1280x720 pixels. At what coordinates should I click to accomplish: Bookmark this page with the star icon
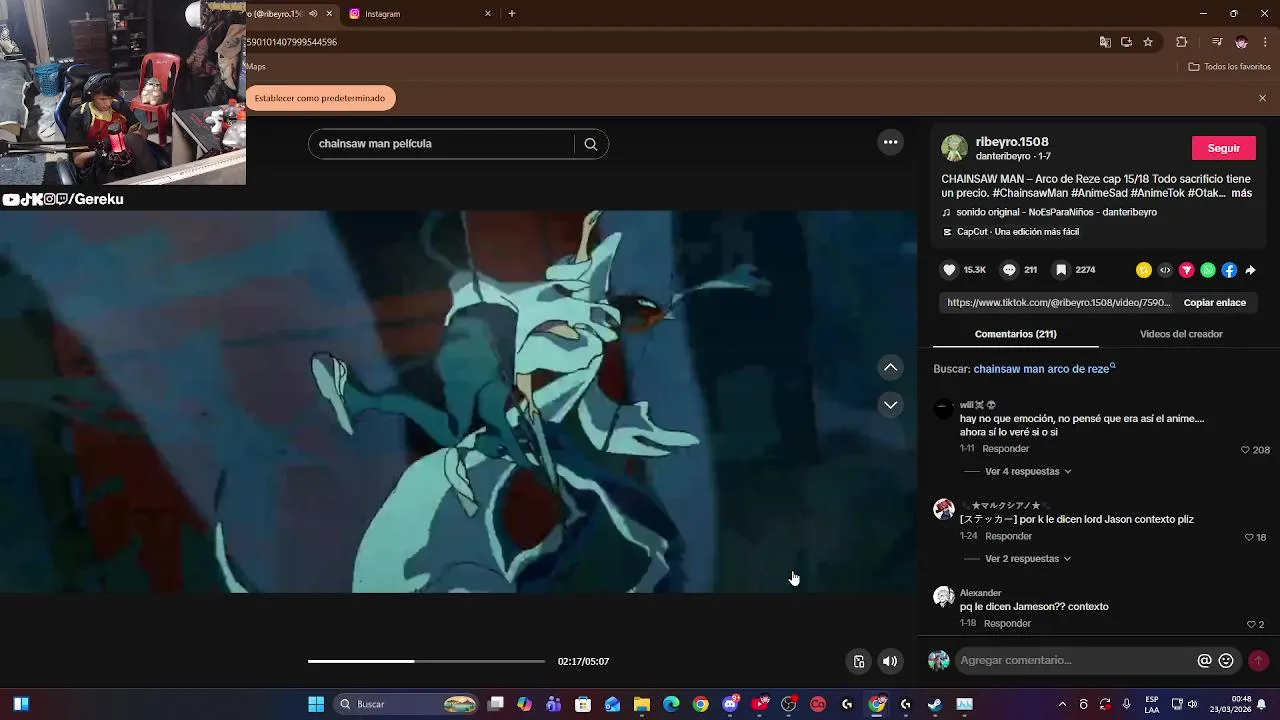point(1148,42)
